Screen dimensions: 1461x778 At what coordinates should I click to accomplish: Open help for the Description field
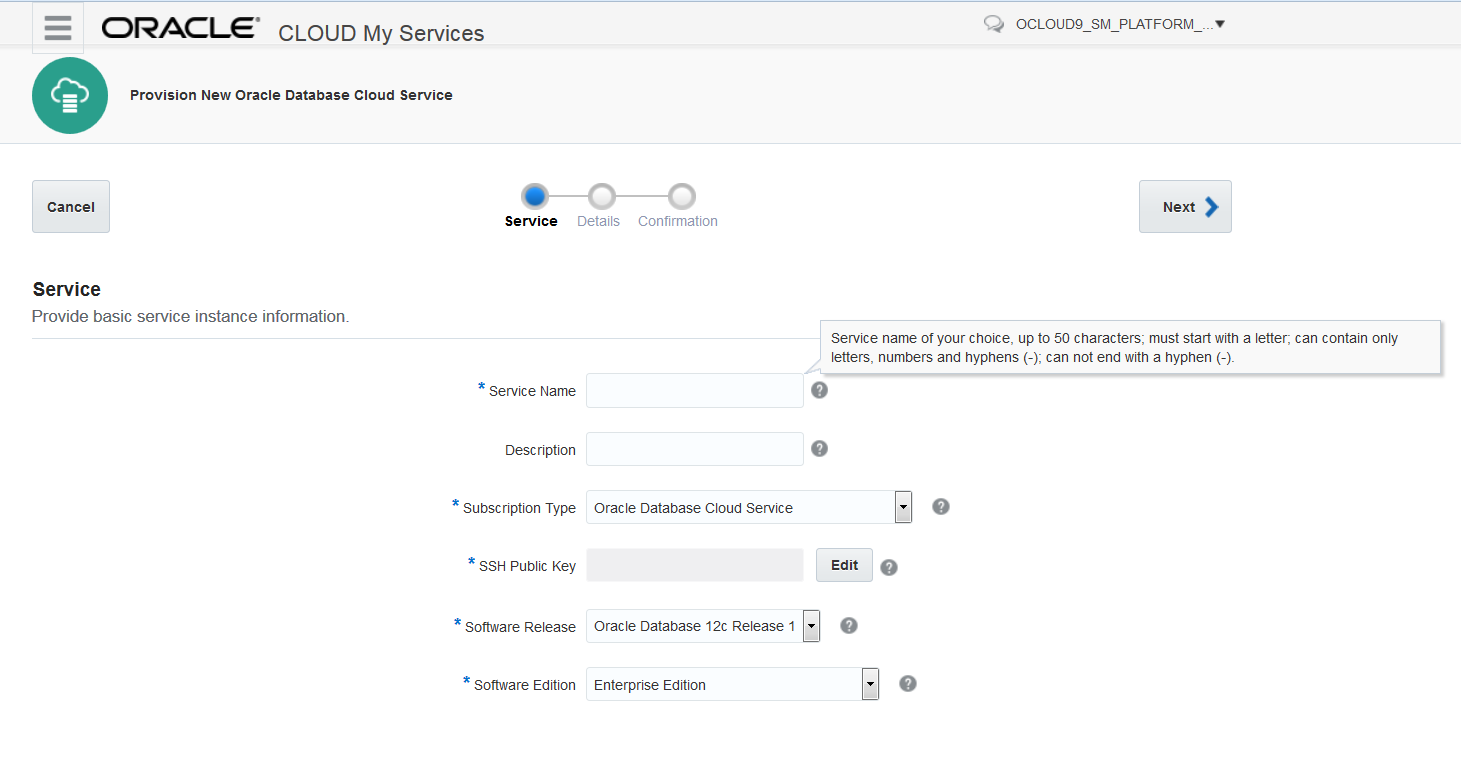[x=819, y=448]
